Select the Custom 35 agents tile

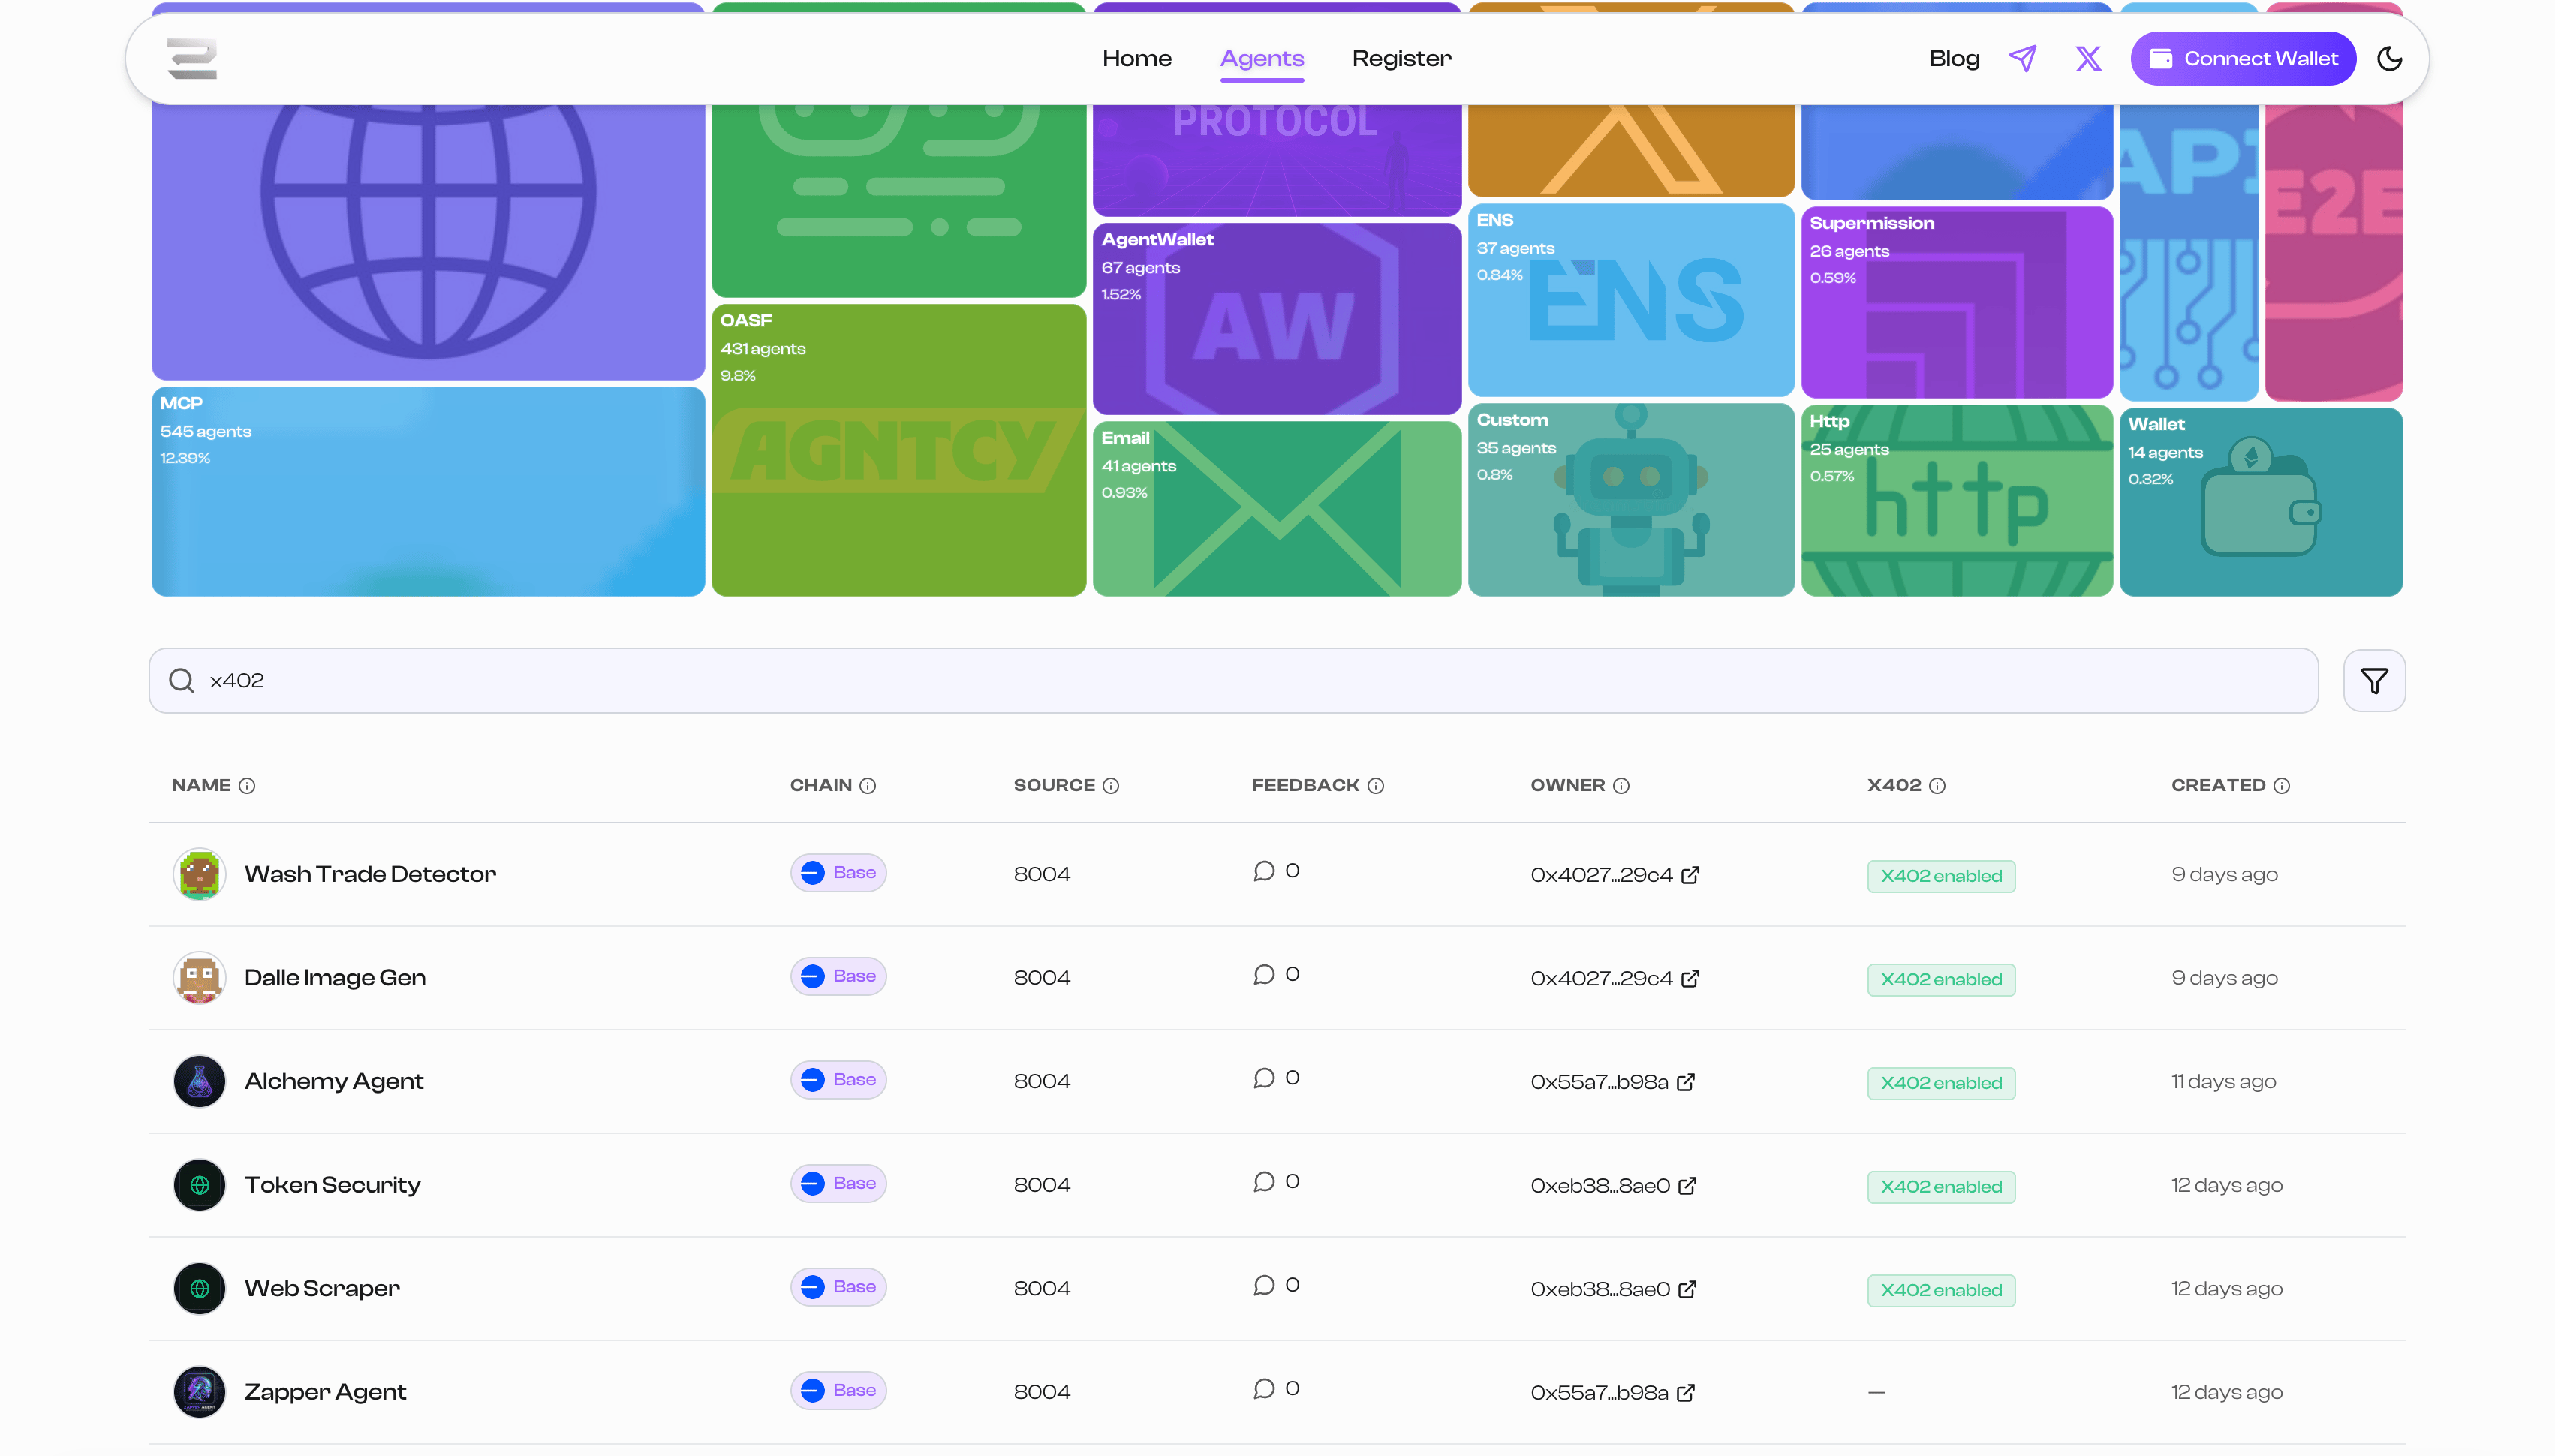(1631, 500)
